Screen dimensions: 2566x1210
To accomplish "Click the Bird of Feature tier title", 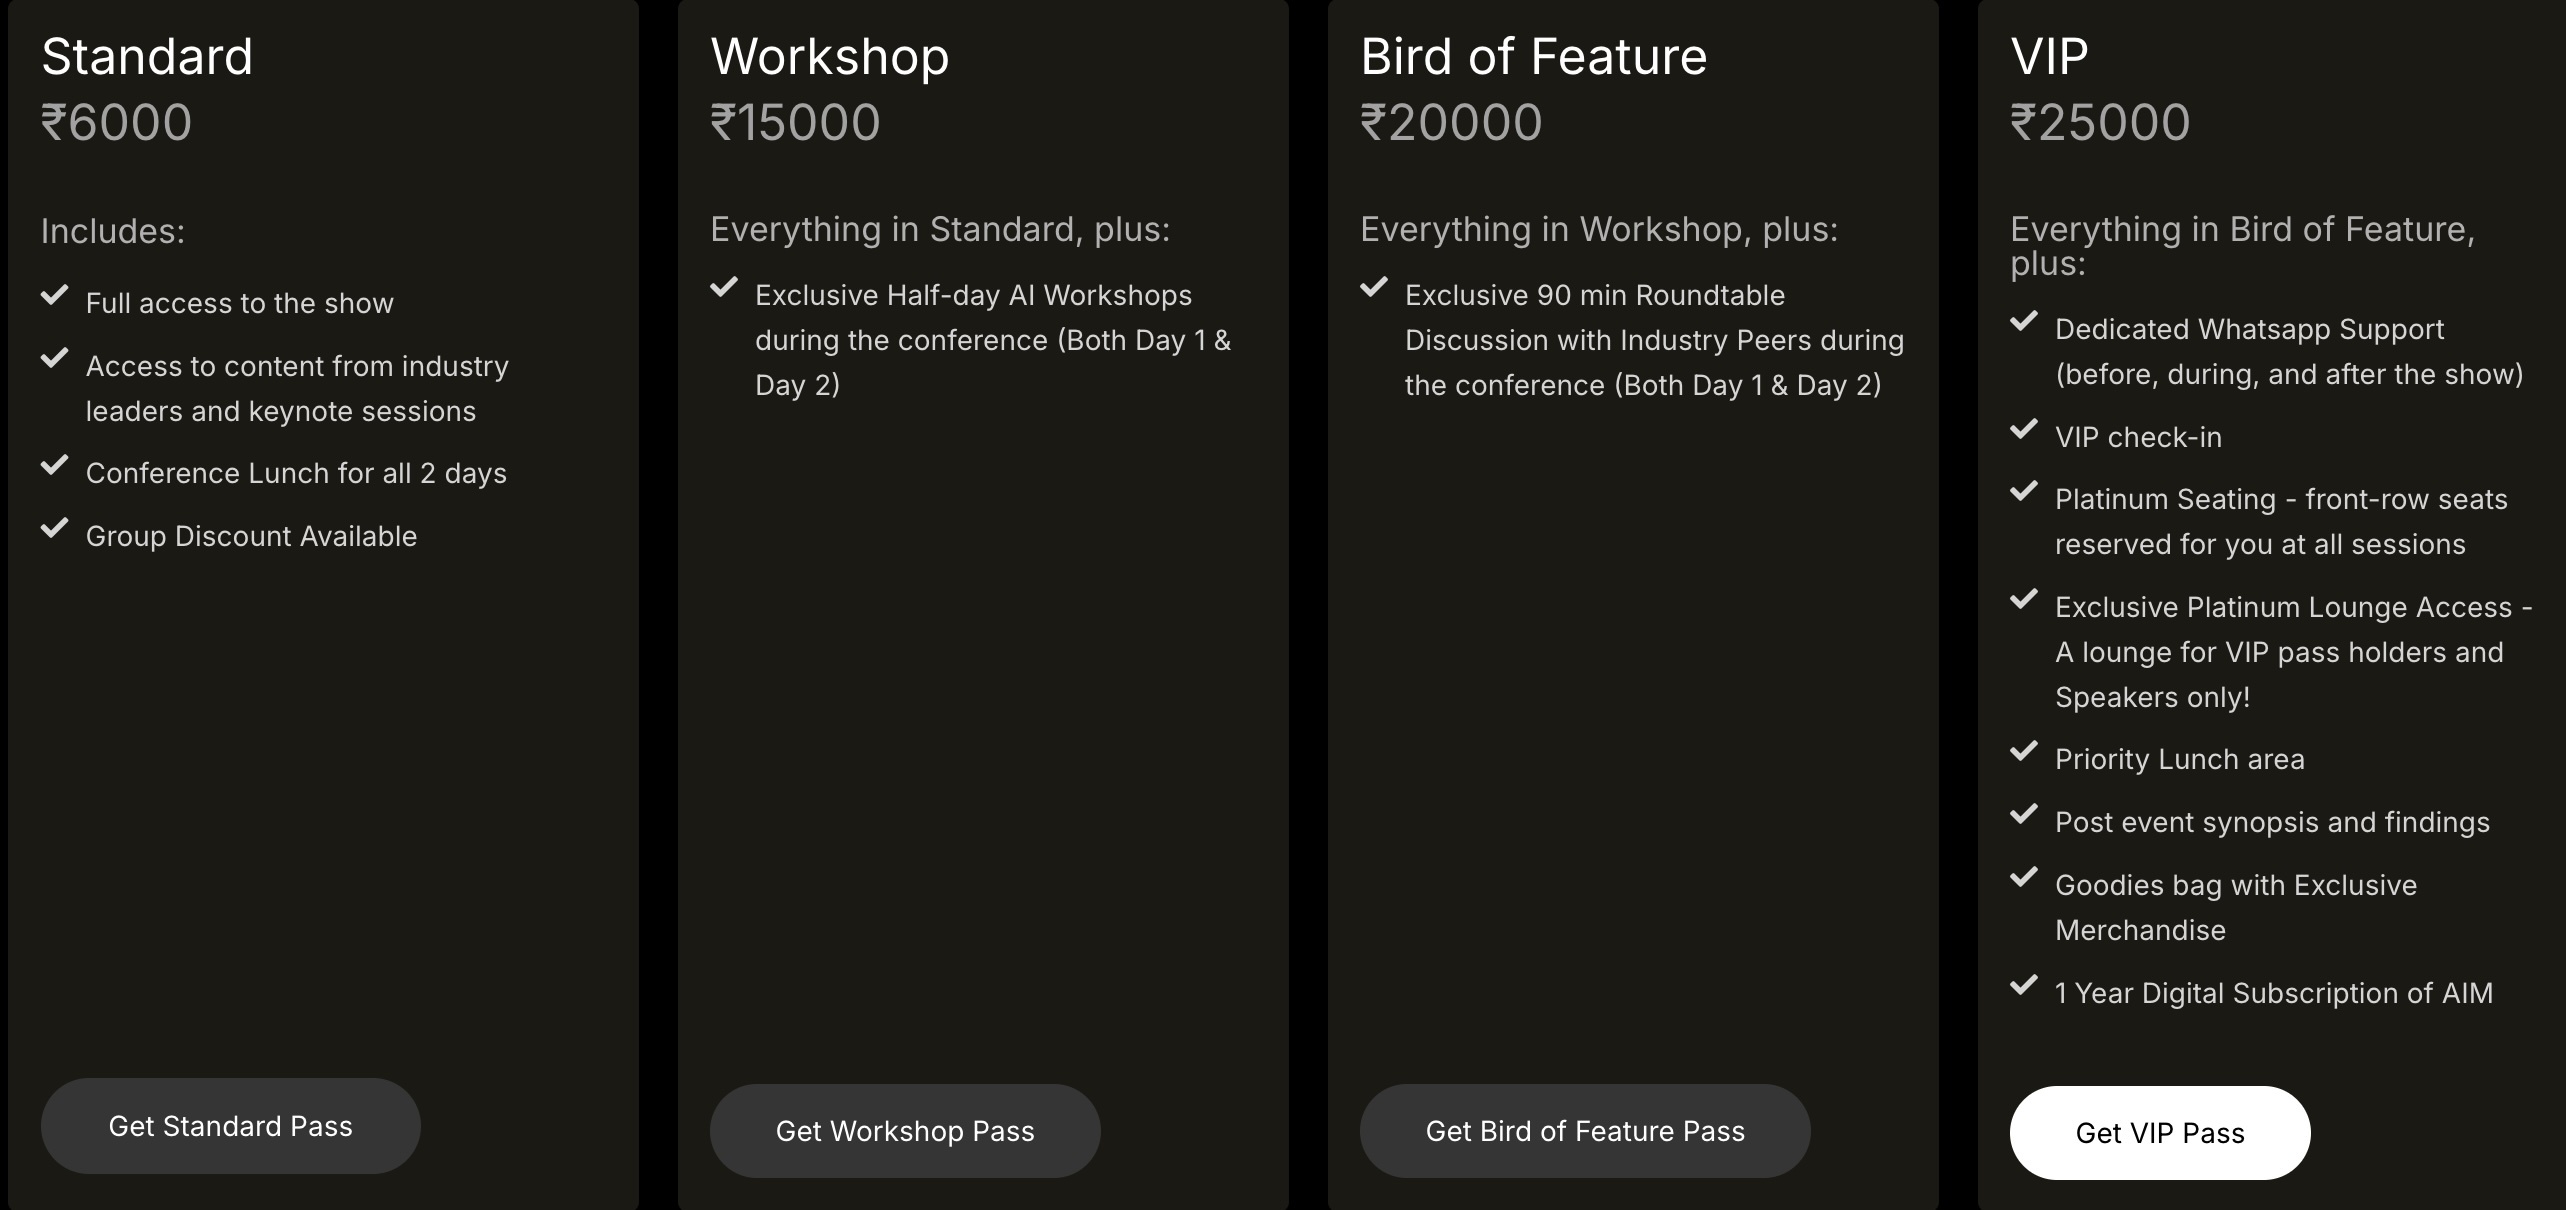I will [1533, 57].
